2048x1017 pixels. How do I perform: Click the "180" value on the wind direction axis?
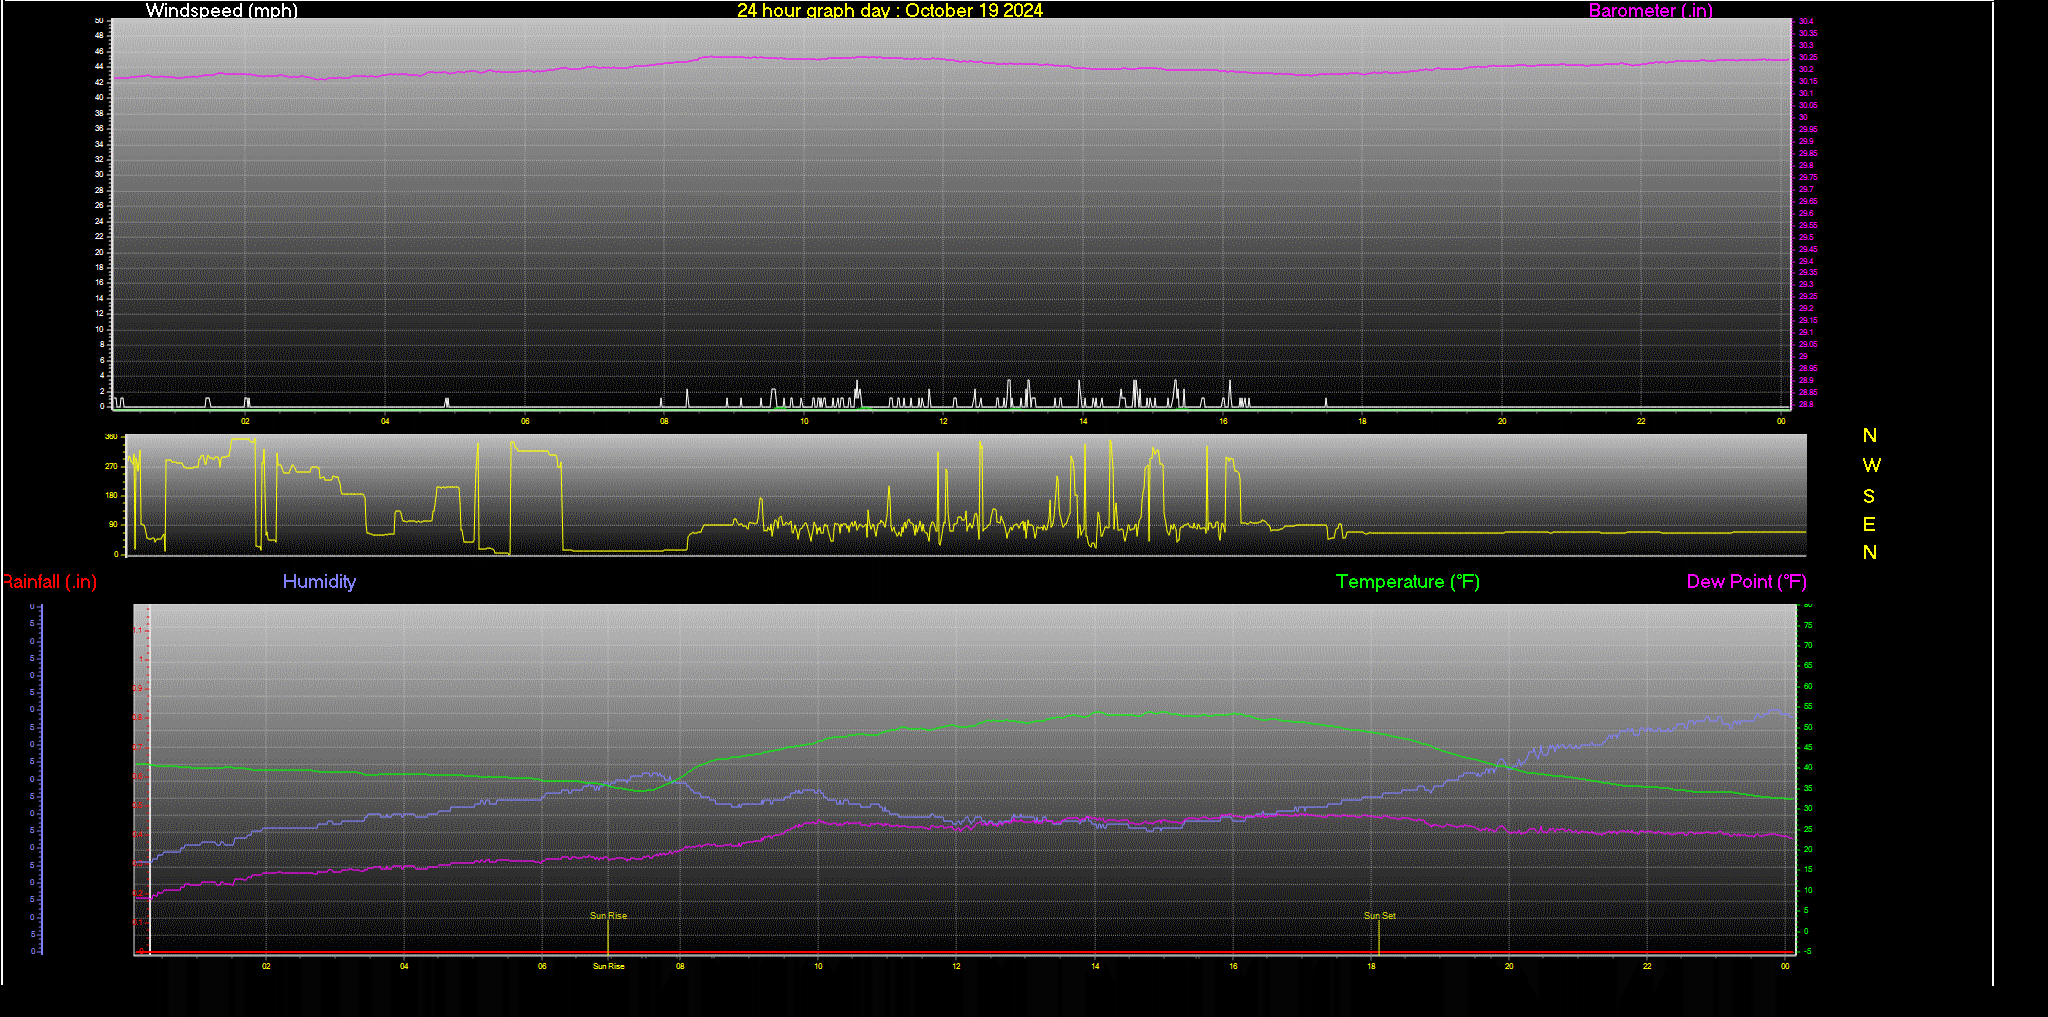tap(111, 495)
